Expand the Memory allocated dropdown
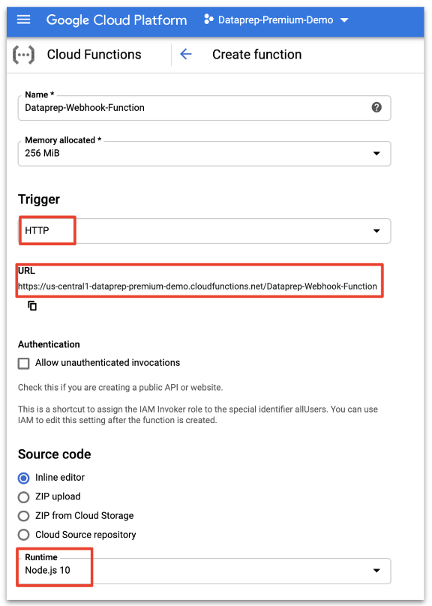The image size is (432, 606). (204, 153)
